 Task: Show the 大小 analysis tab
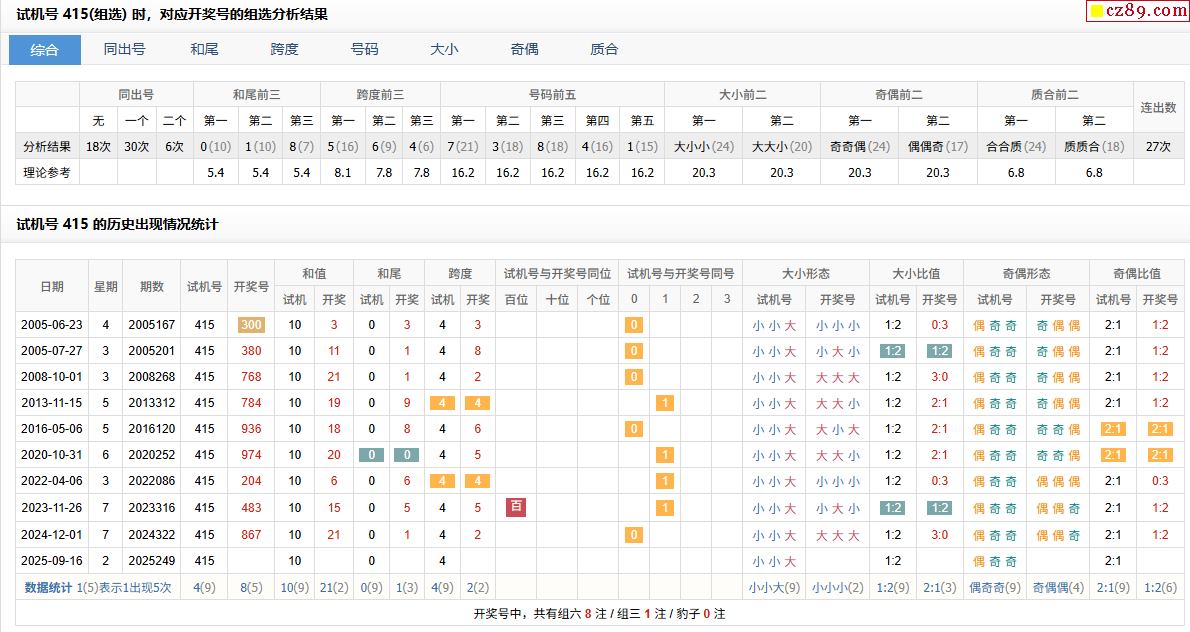coord(444,50)
